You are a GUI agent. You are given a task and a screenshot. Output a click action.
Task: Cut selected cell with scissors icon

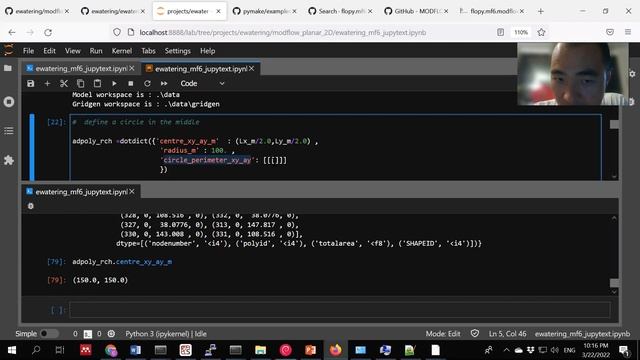click(x=64, y=83)
